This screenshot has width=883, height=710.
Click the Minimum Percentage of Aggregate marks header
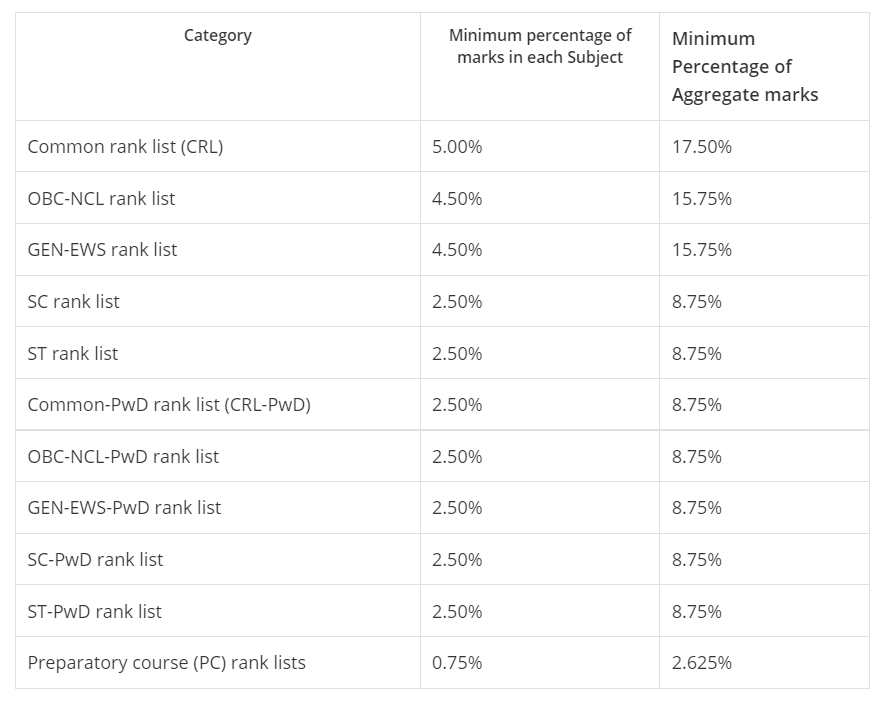coord(745,67)
